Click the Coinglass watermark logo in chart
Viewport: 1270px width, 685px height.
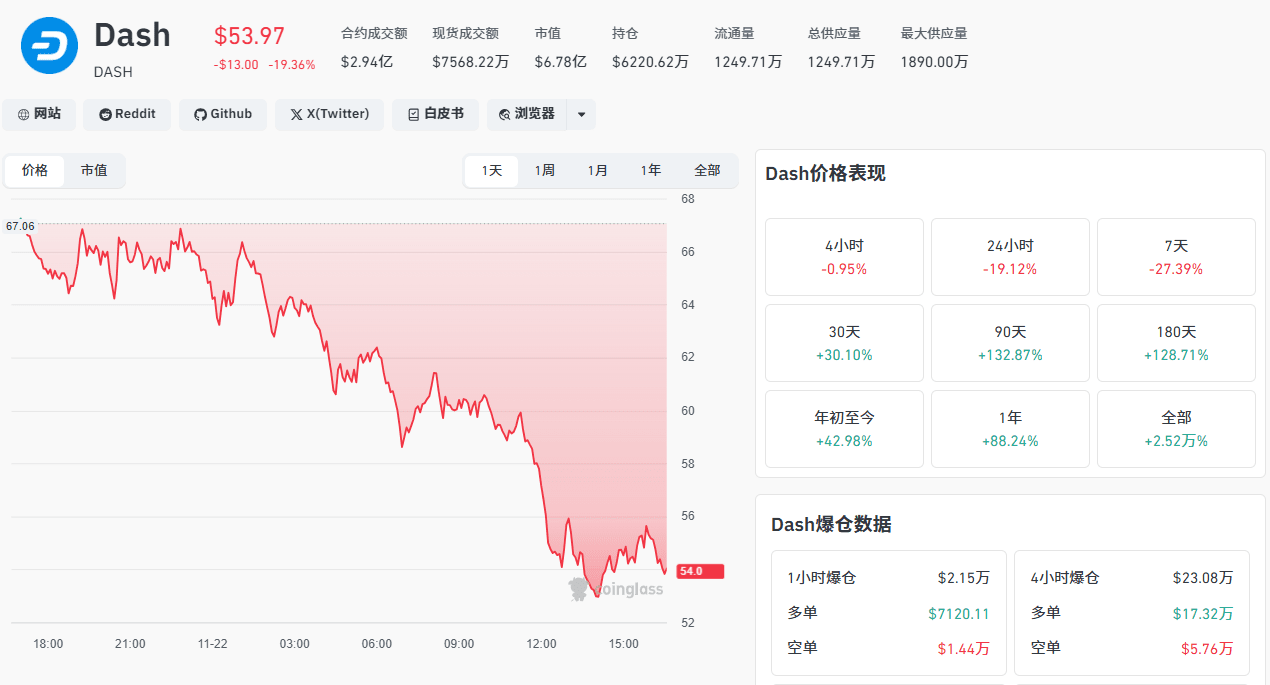[x=616, y=589]
